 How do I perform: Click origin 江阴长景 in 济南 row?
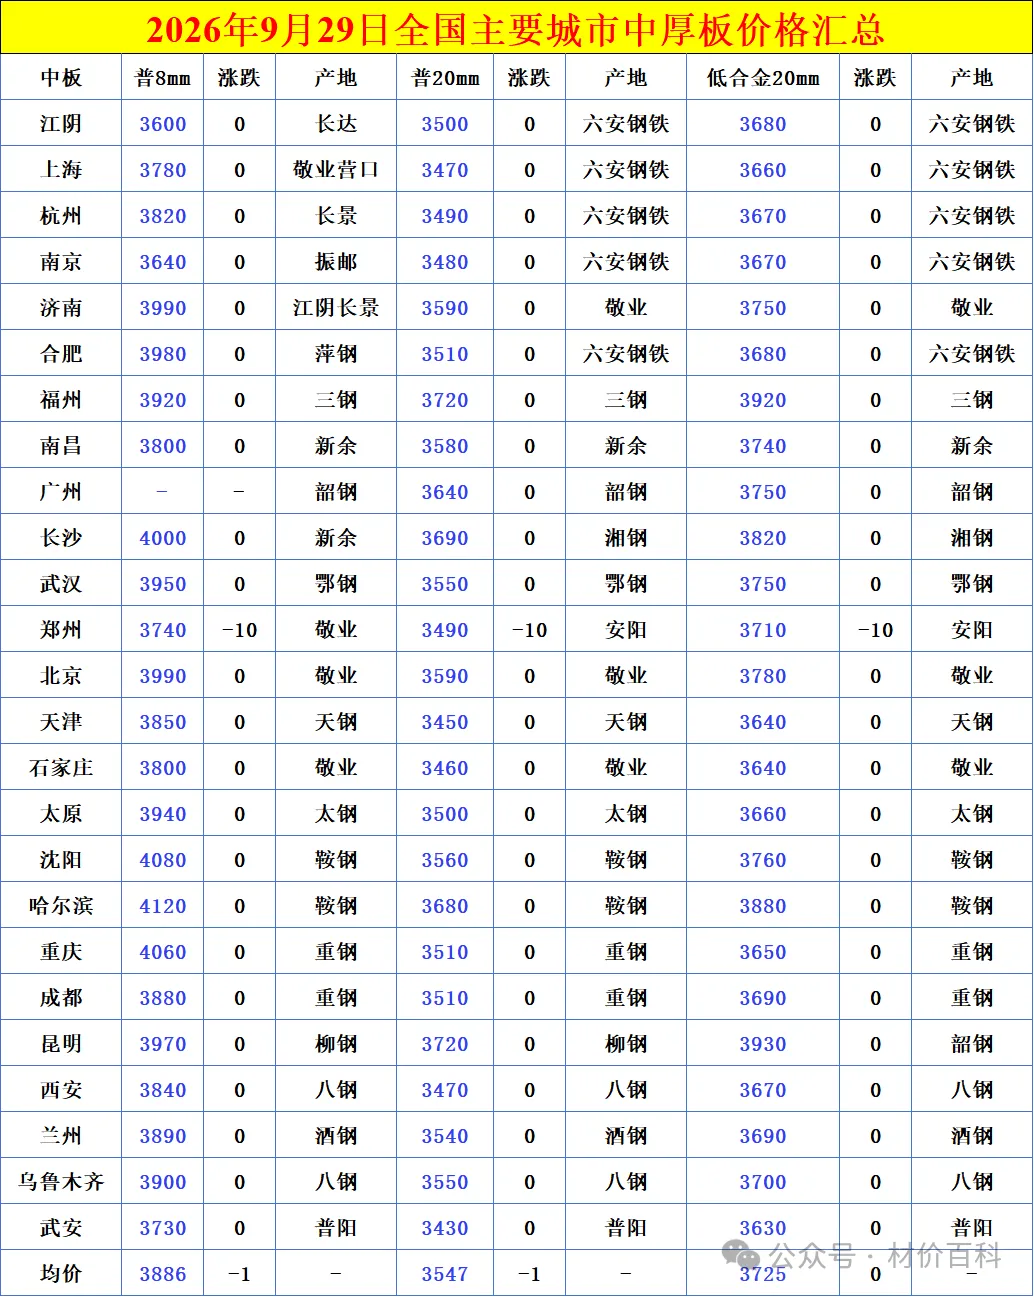(x=336, y=308)
